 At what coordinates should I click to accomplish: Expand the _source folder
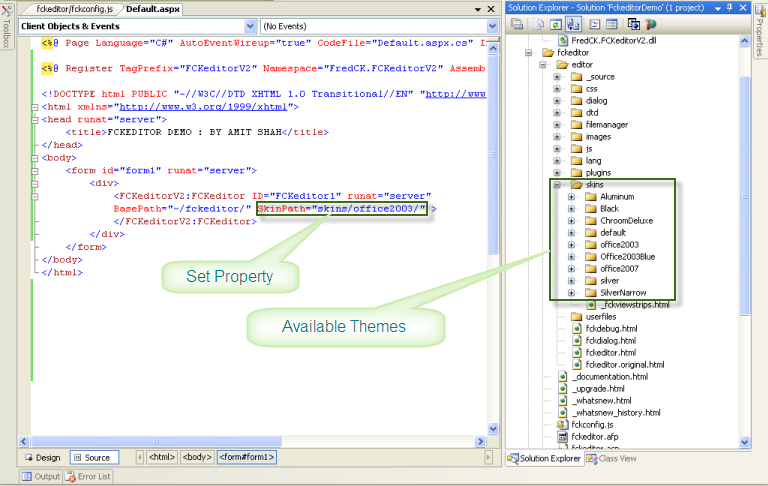pyautogui.click(x=557, y=77)
